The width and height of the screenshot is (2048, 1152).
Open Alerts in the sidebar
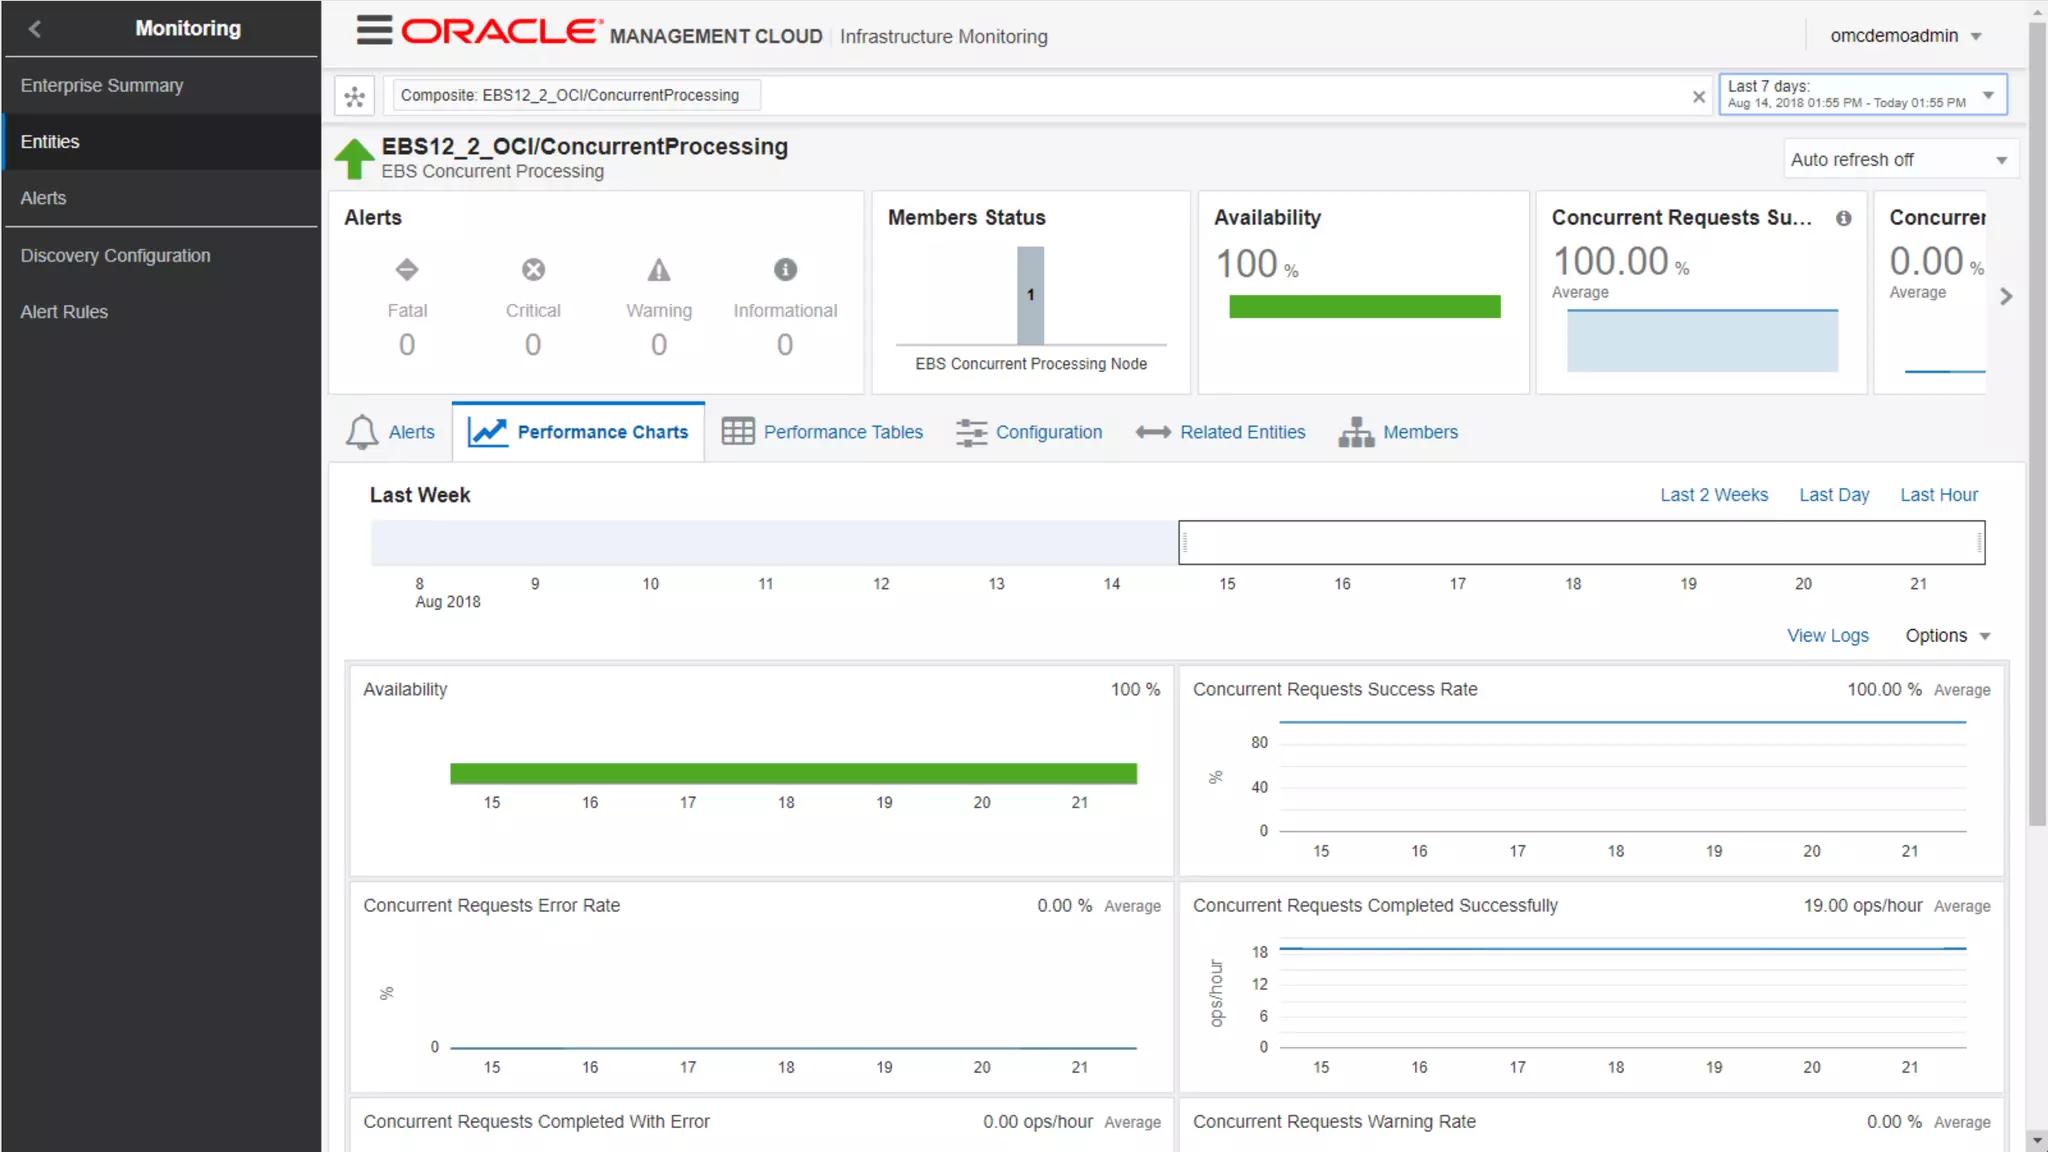[x=160, y=198]
